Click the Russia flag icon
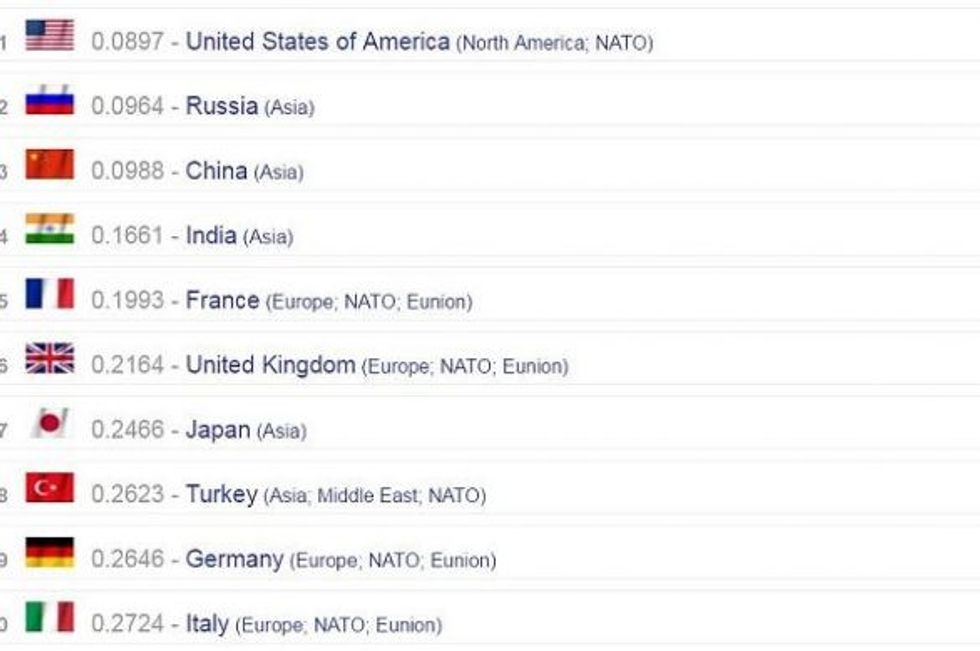This screenshot has width=980, height=651. [x=49, y=100]
